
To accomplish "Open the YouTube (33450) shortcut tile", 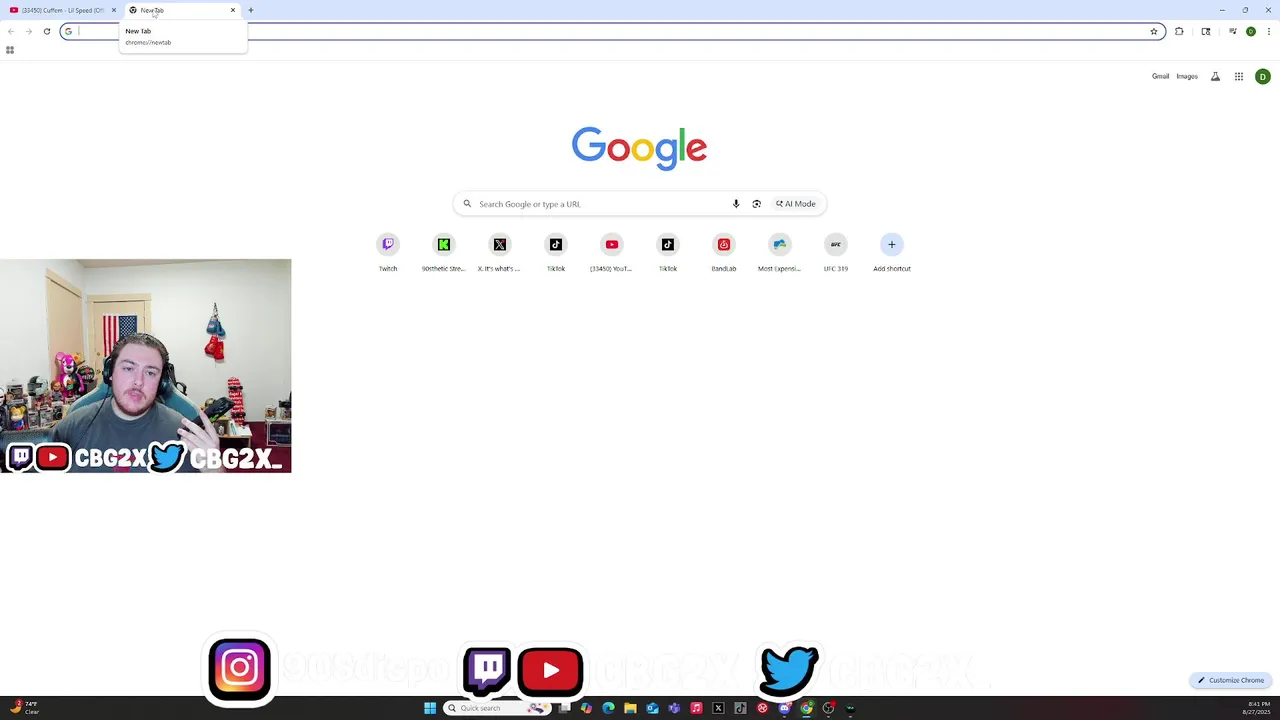I will 612,251.
